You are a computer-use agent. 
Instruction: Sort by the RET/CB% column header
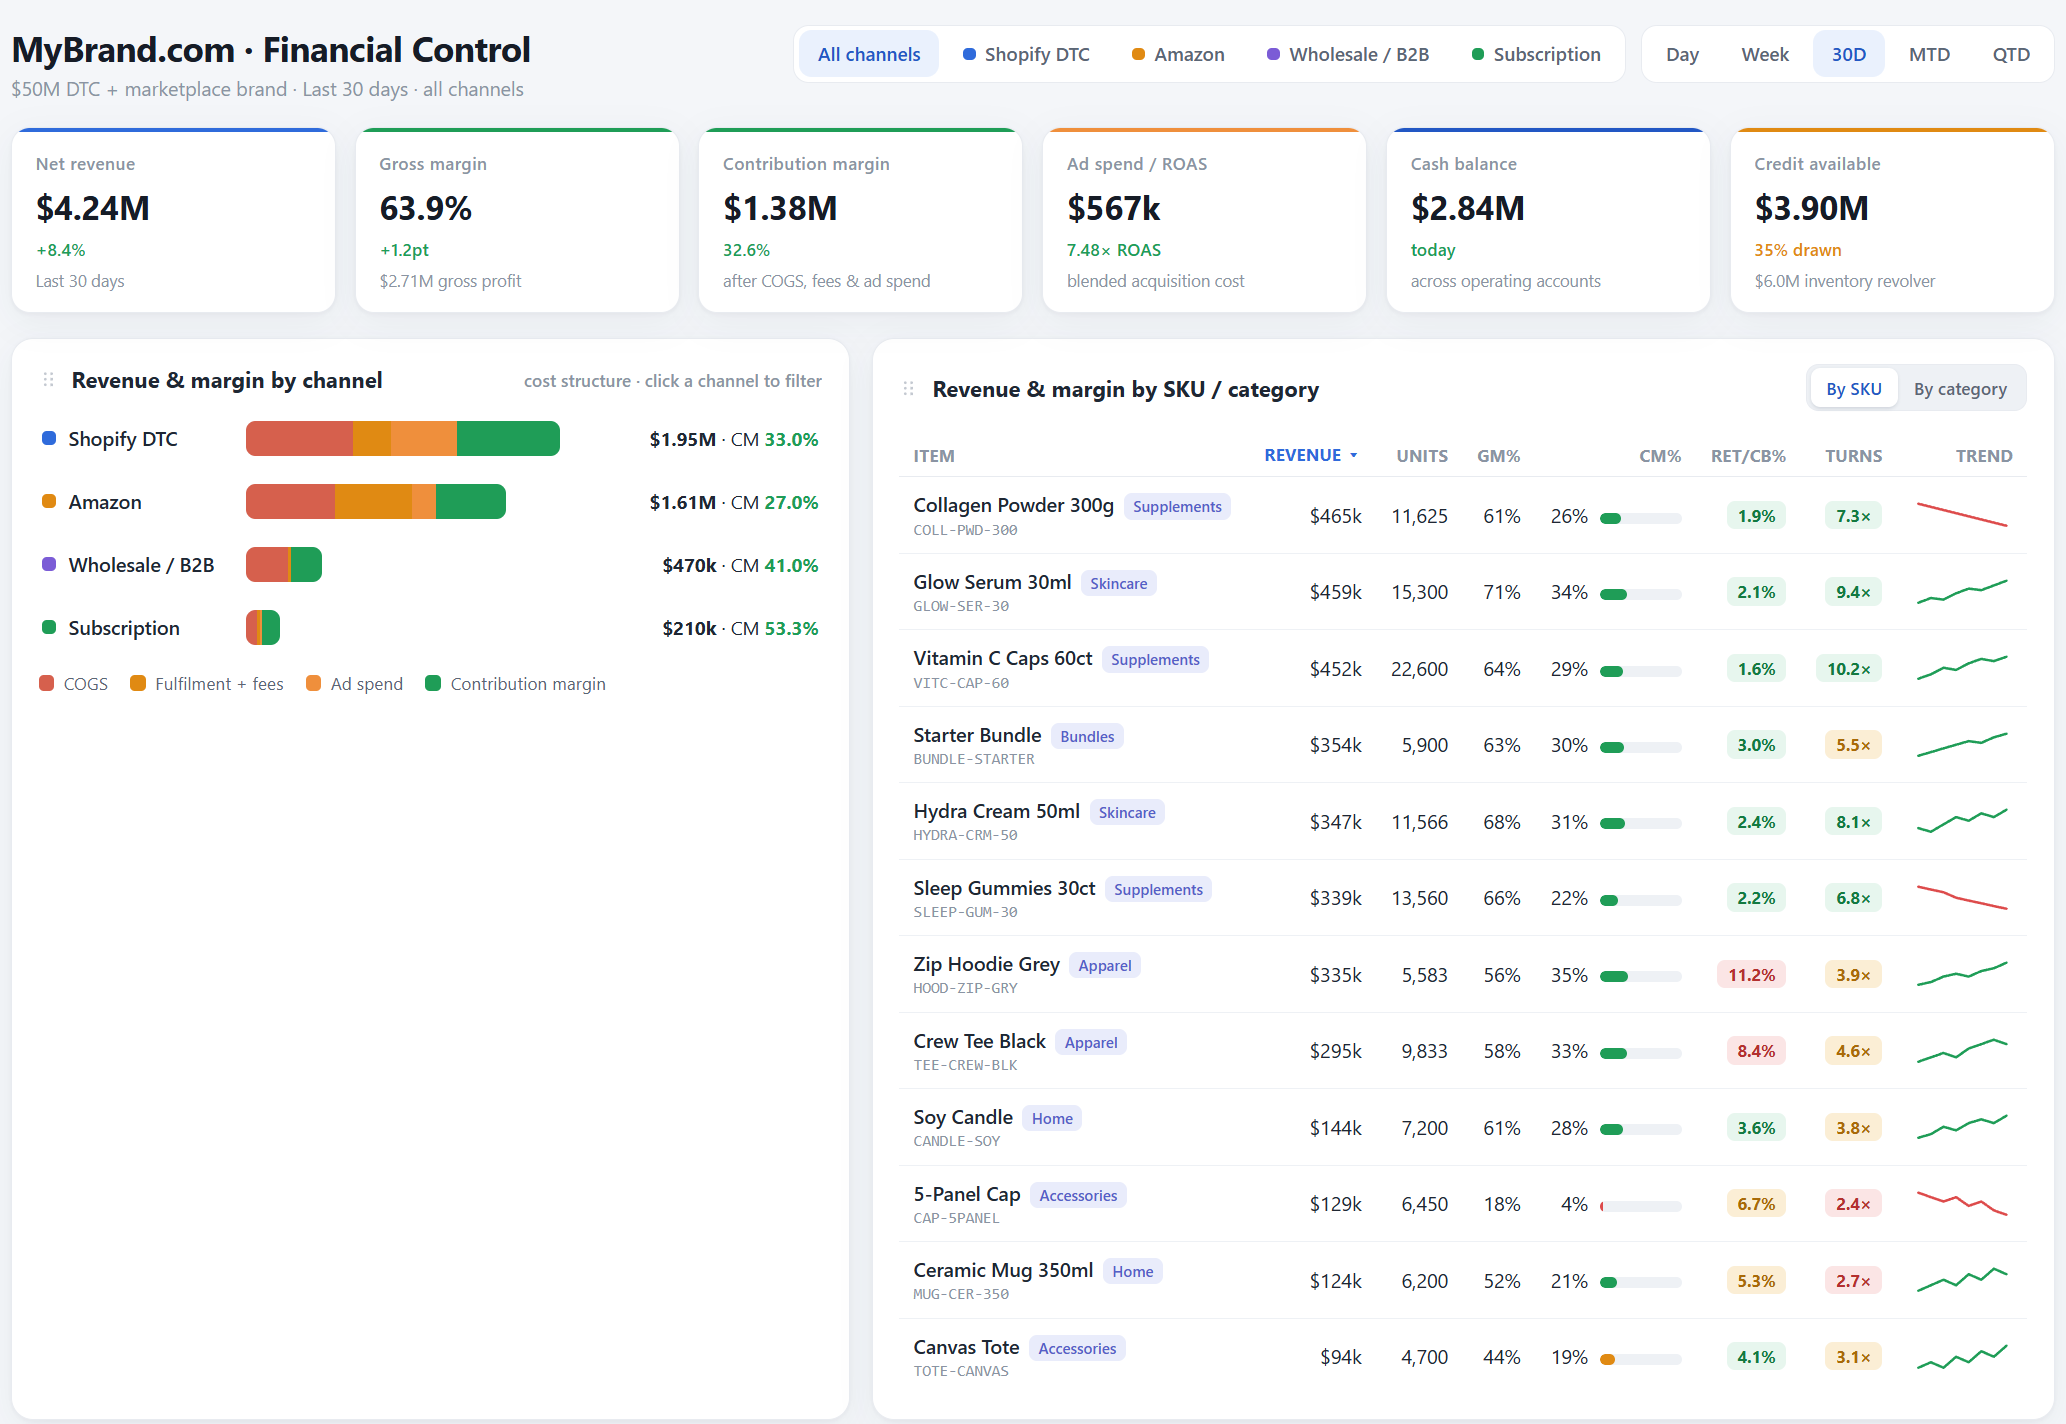click(x=1748, y=456)
